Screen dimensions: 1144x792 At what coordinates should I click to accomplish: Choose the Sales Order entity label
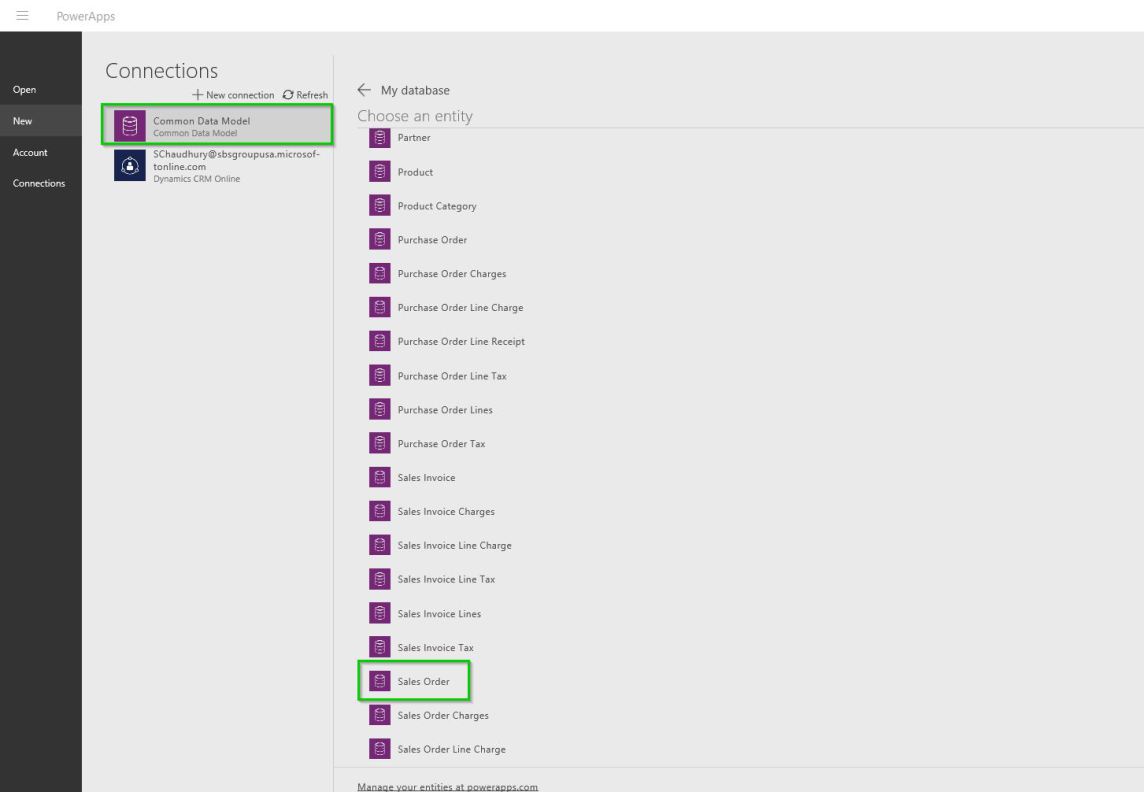pyautogui.click(x=423, y=681)
